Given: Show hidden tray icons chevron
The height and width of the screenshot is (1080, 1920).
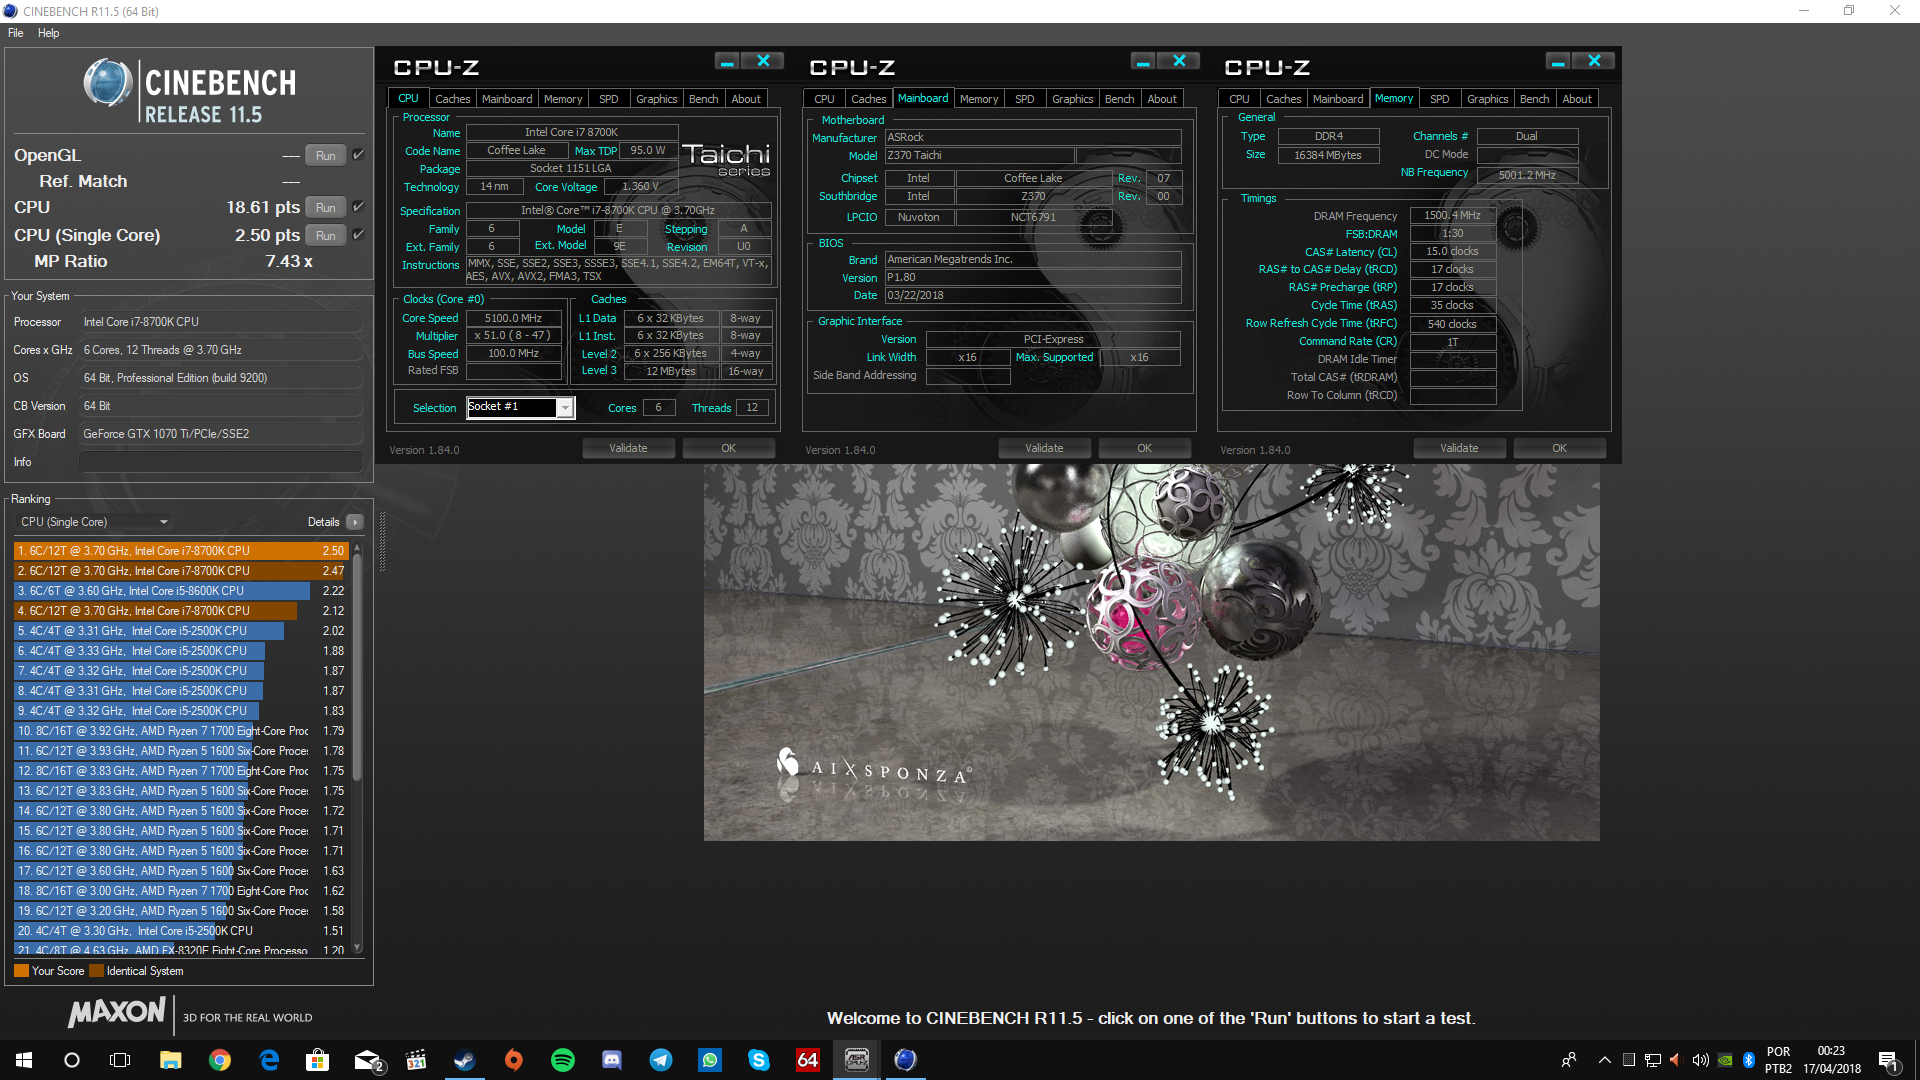Looking at the screenshot, I should click(x=1605, y=1060).
